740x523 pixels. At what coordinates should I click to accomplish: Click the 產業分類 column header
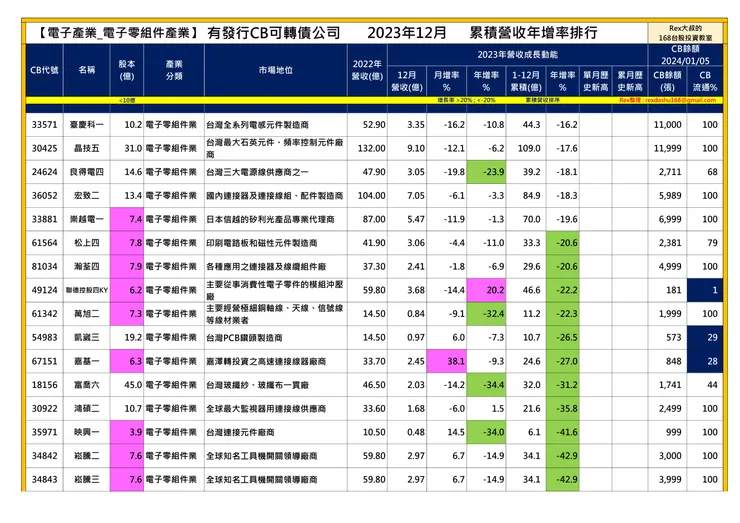174,70
